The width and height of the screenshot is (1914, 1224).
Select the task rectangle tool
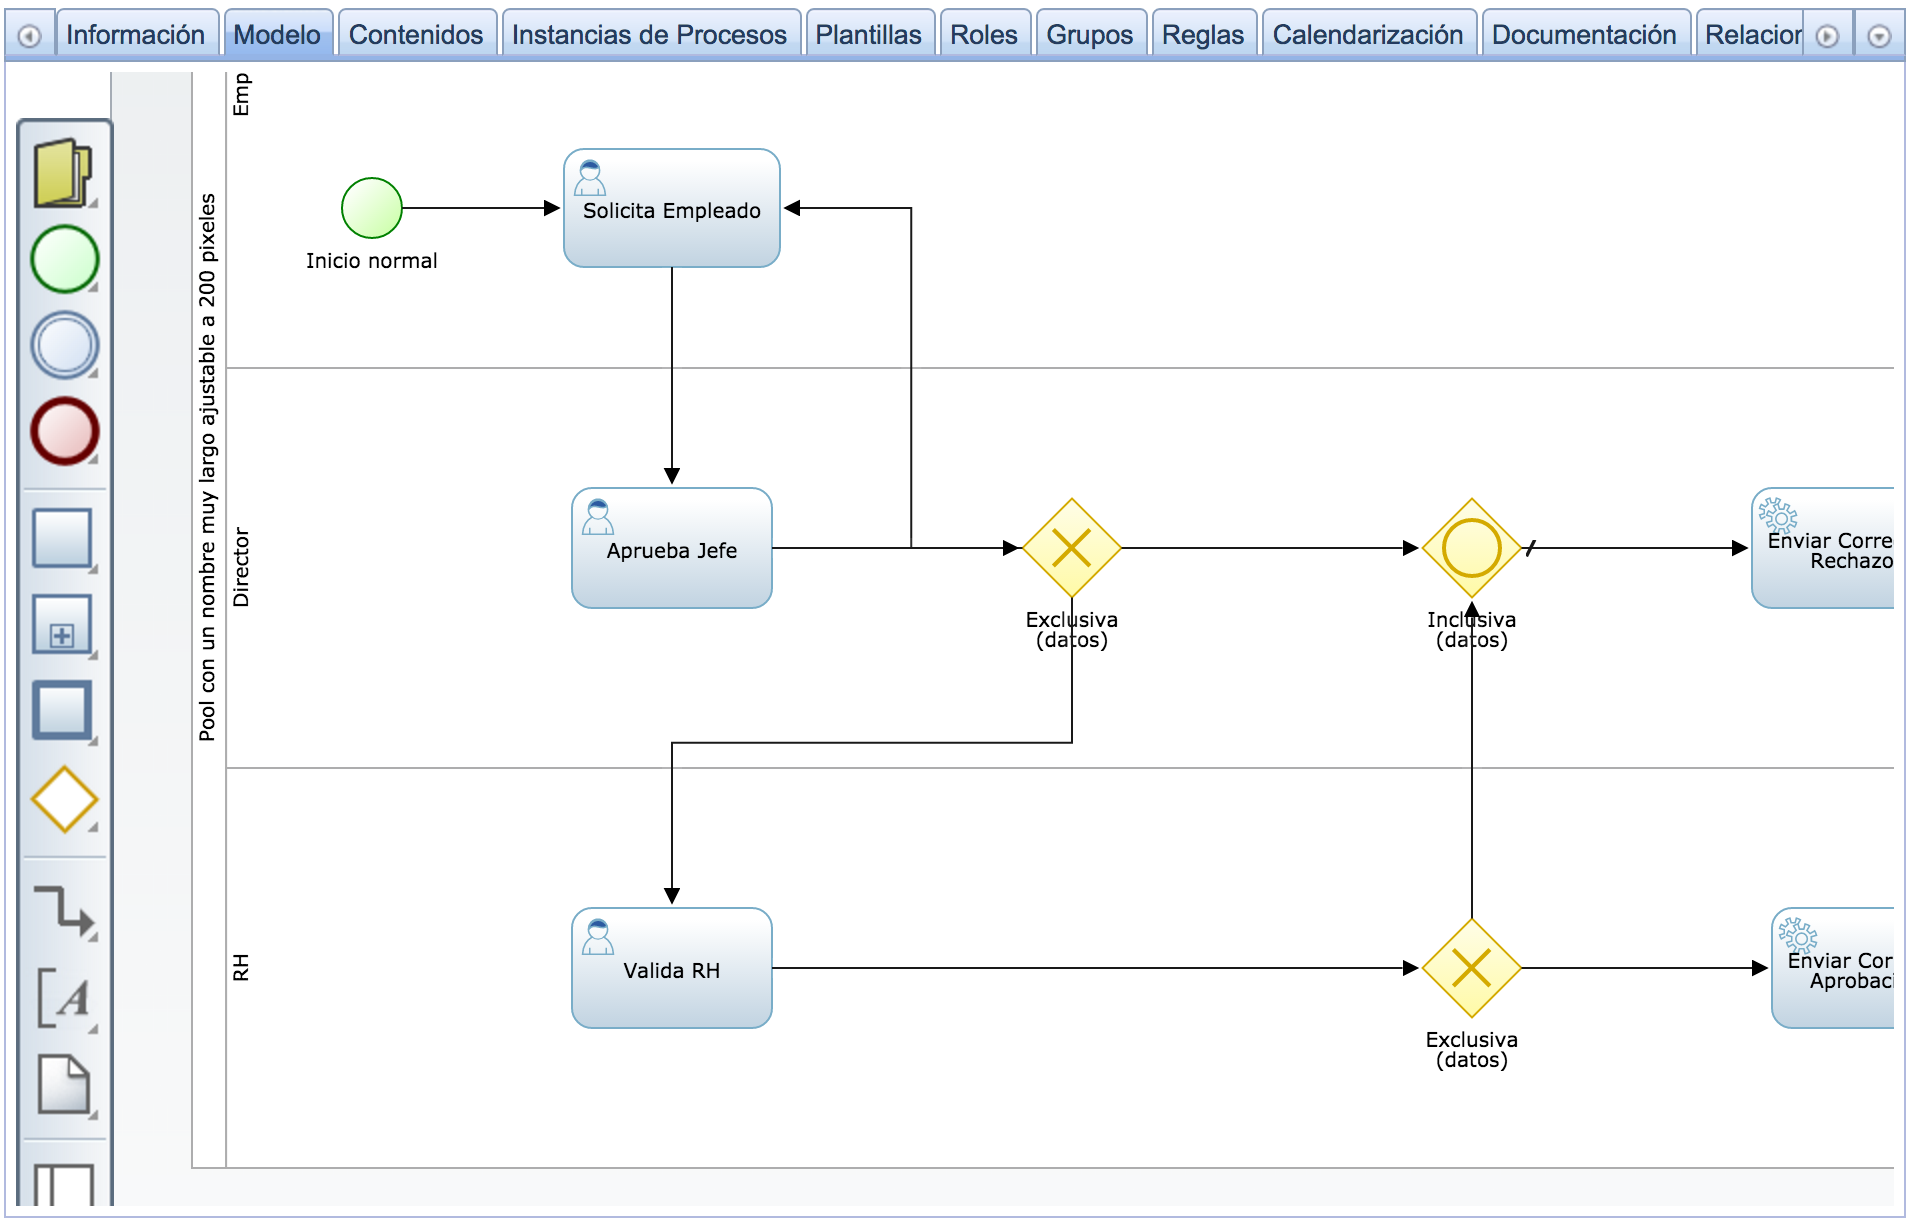coord(63,539)
